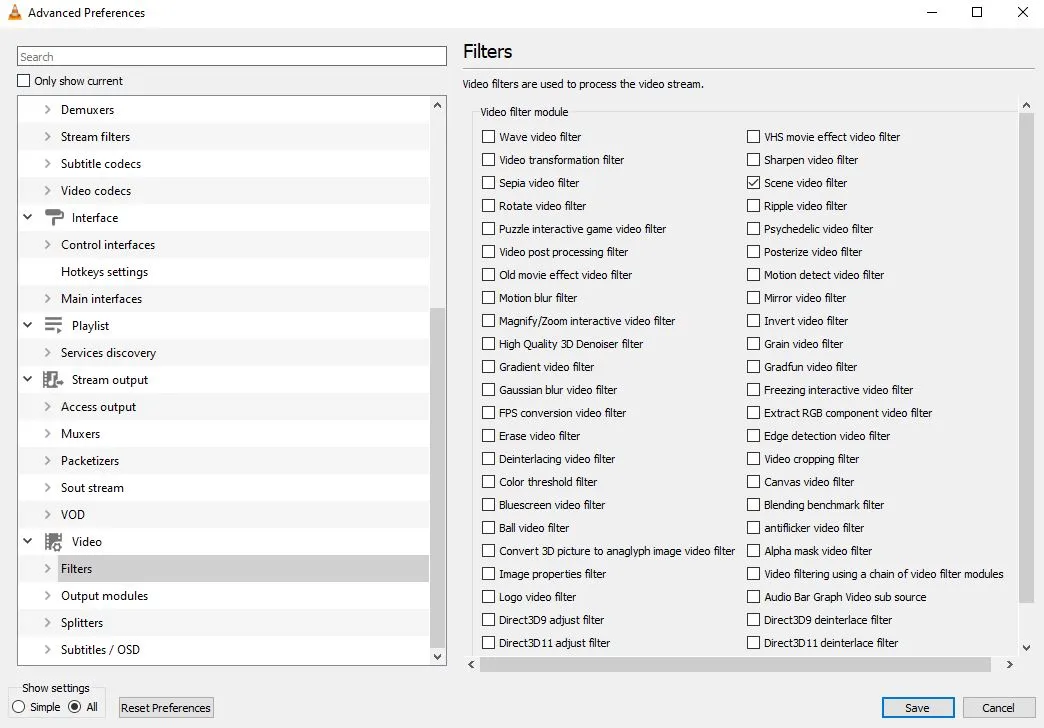1044x728 pixels.
Task: Click the tree view scrollbar thumb
Action: point(437,477)
